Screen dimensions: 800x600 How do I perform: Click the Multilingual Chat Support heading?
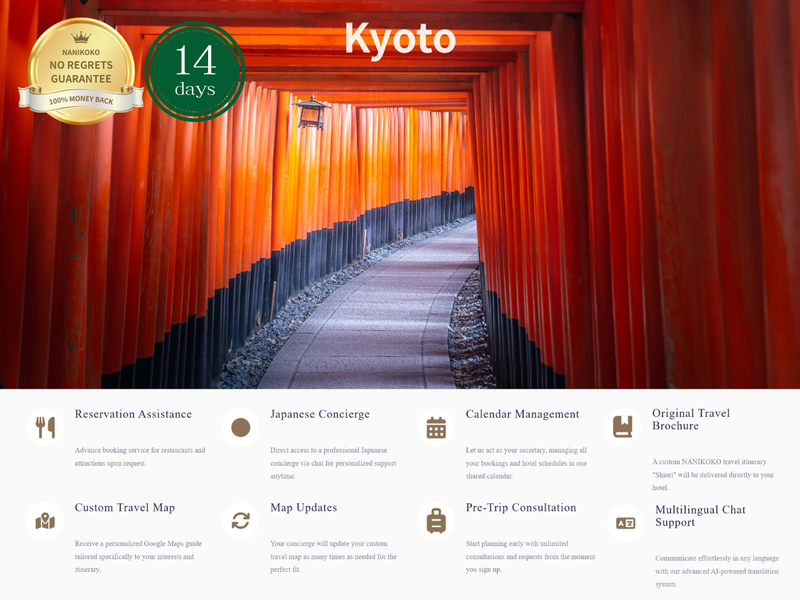[700, 516]
